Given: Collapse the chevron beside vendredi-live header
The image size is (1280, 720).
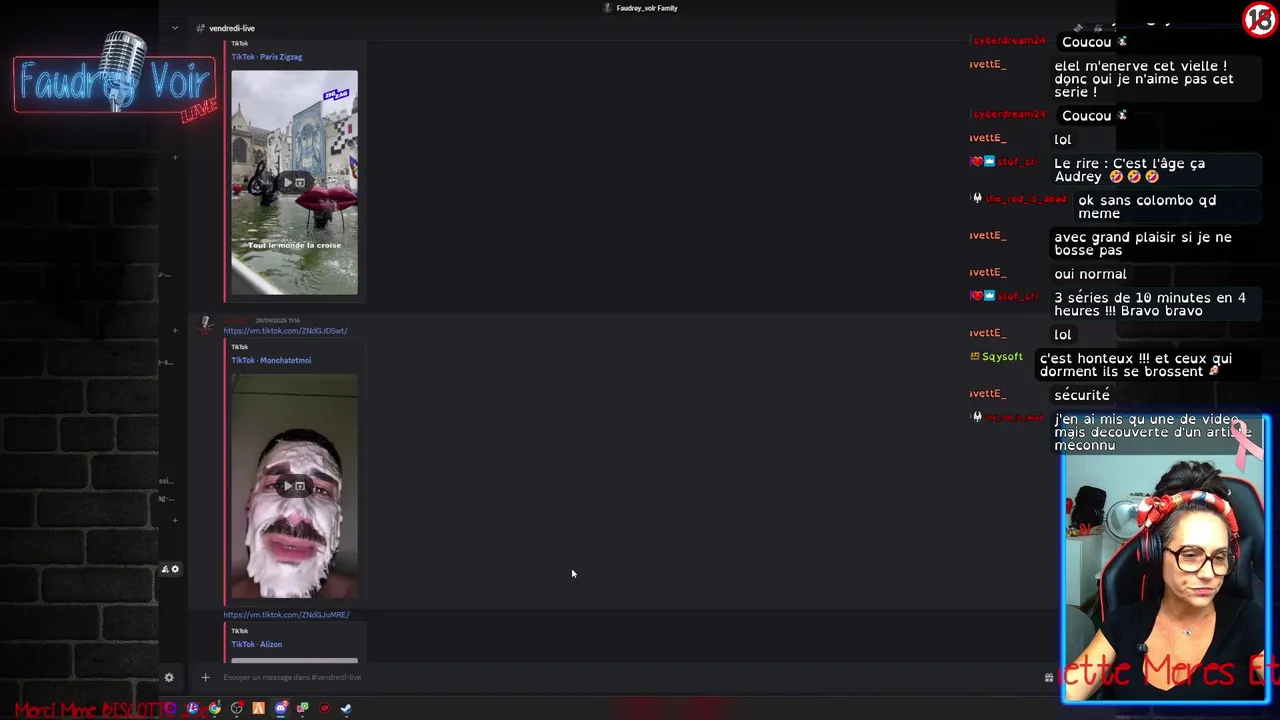Looking at the screenshot, I should click(x=175, y=28).
